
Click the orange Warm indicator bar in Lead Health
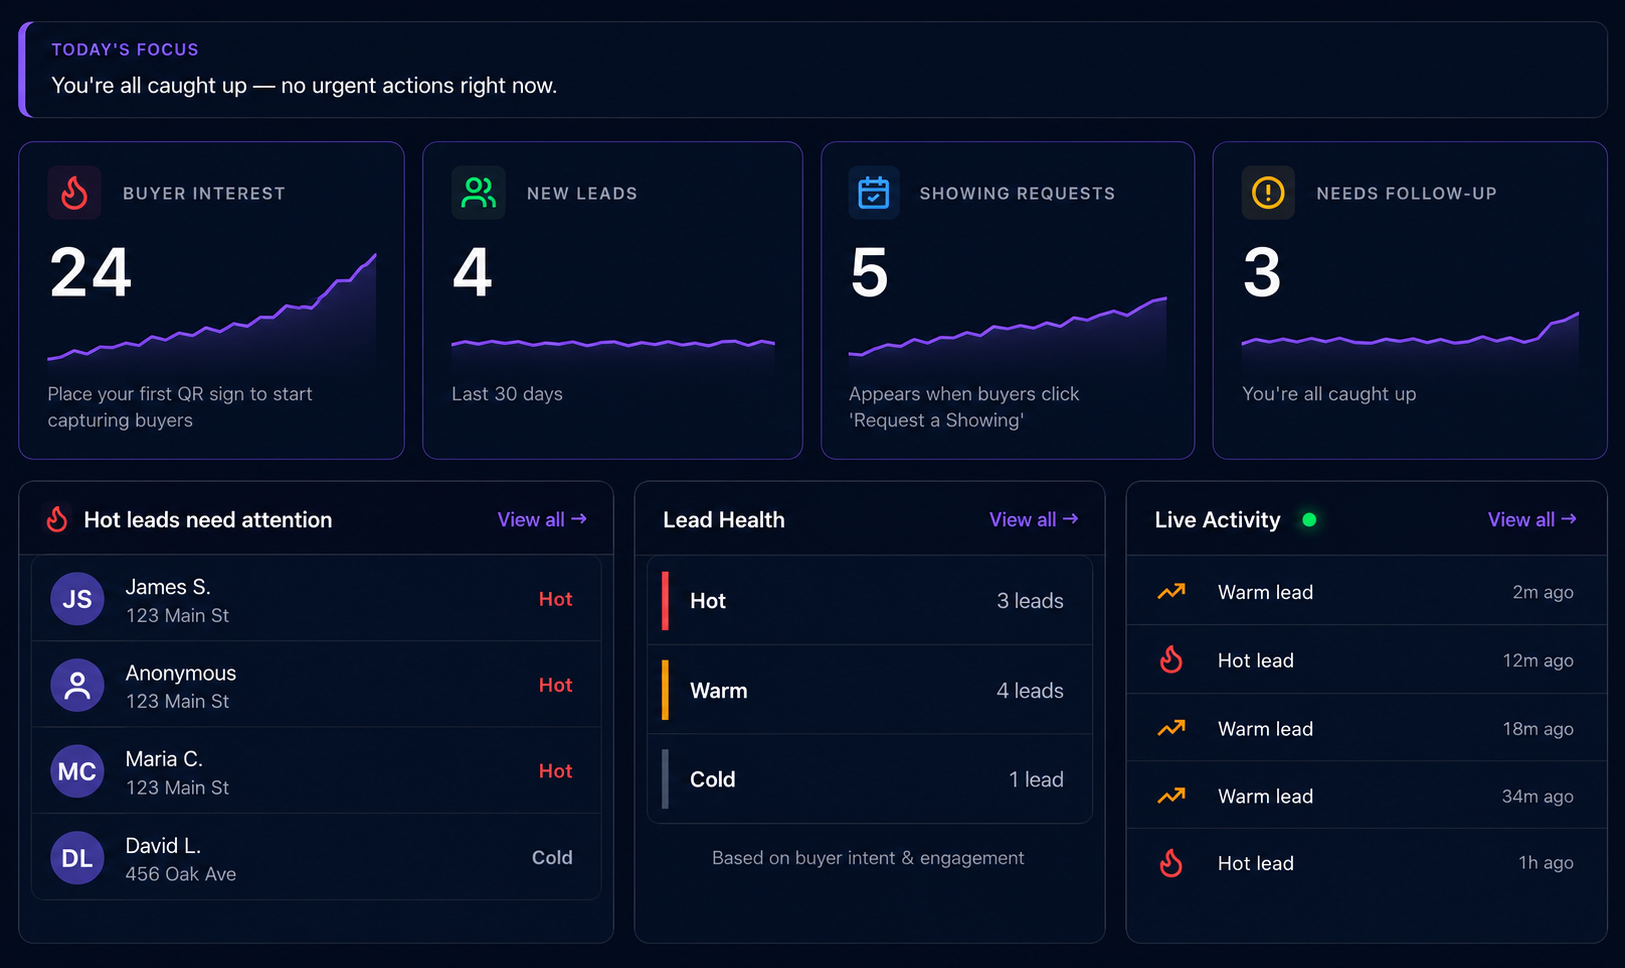coord(665,690)
